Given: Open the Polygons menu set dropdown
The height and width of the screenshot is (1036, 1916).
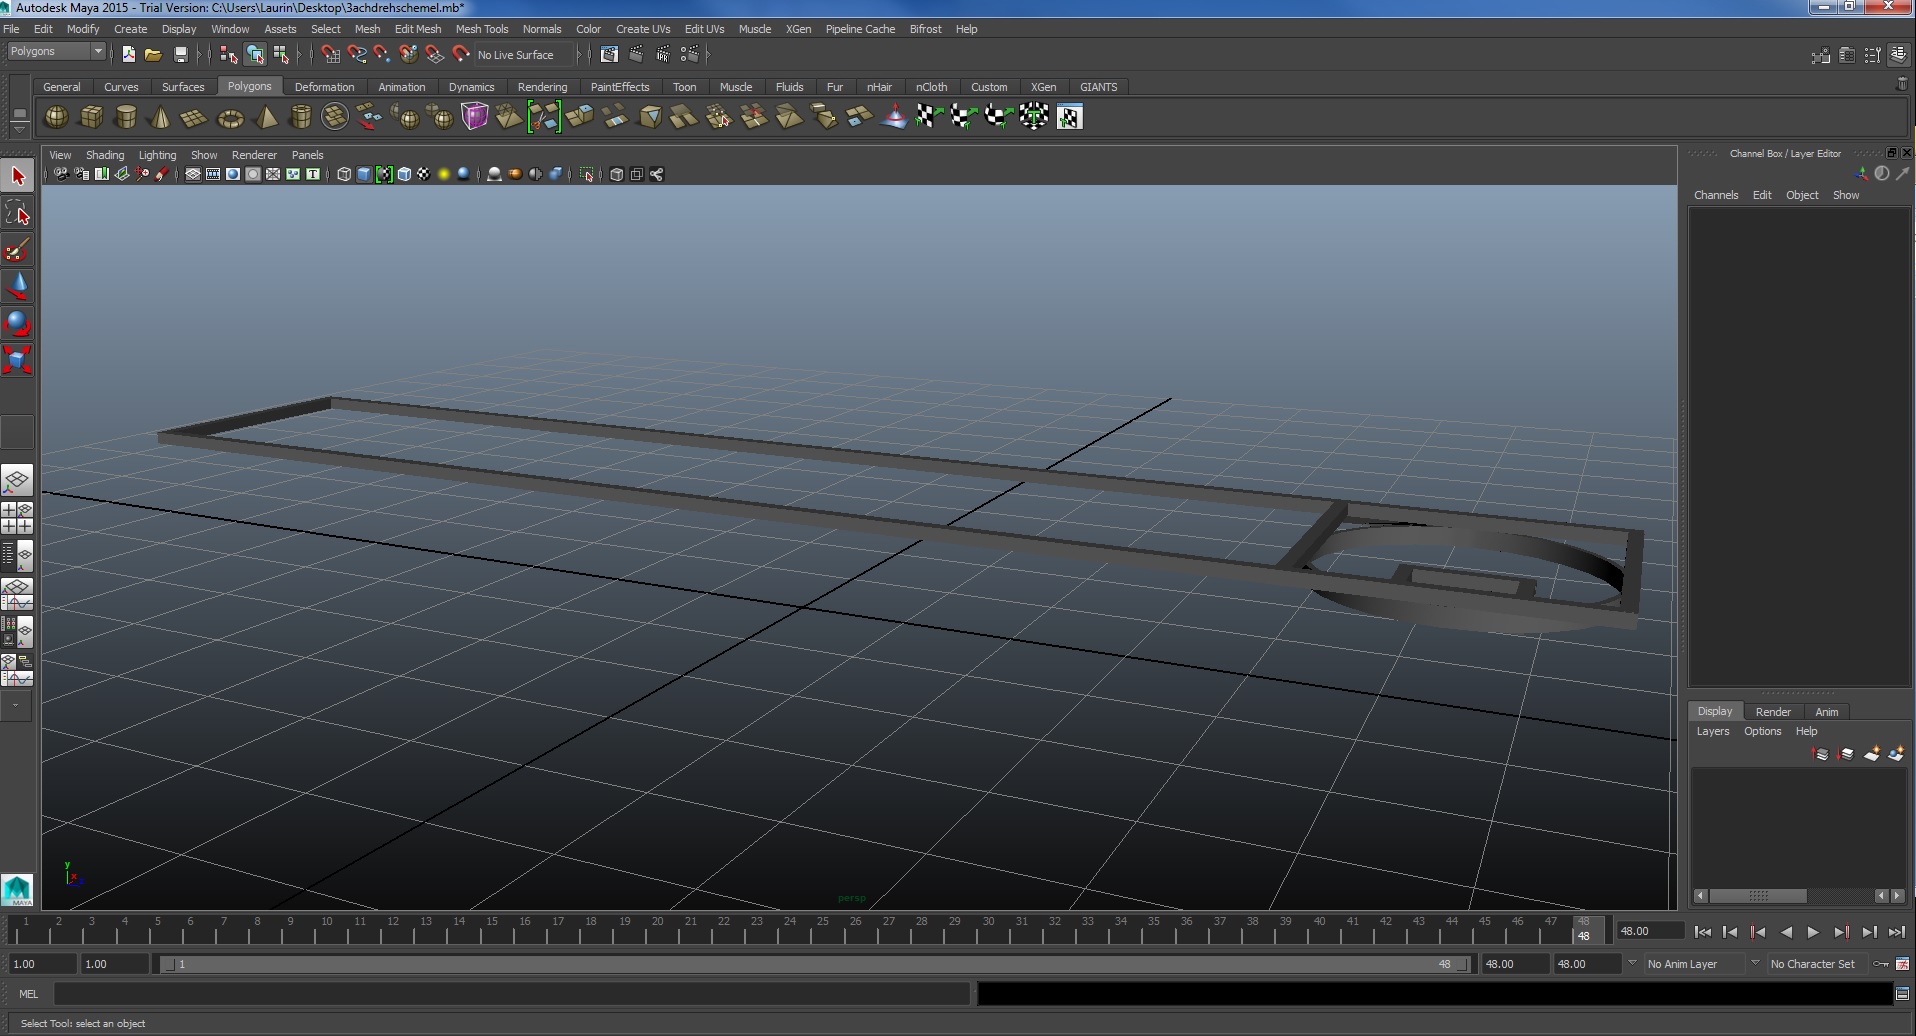Looking at the screenshot, I should 56,52.
